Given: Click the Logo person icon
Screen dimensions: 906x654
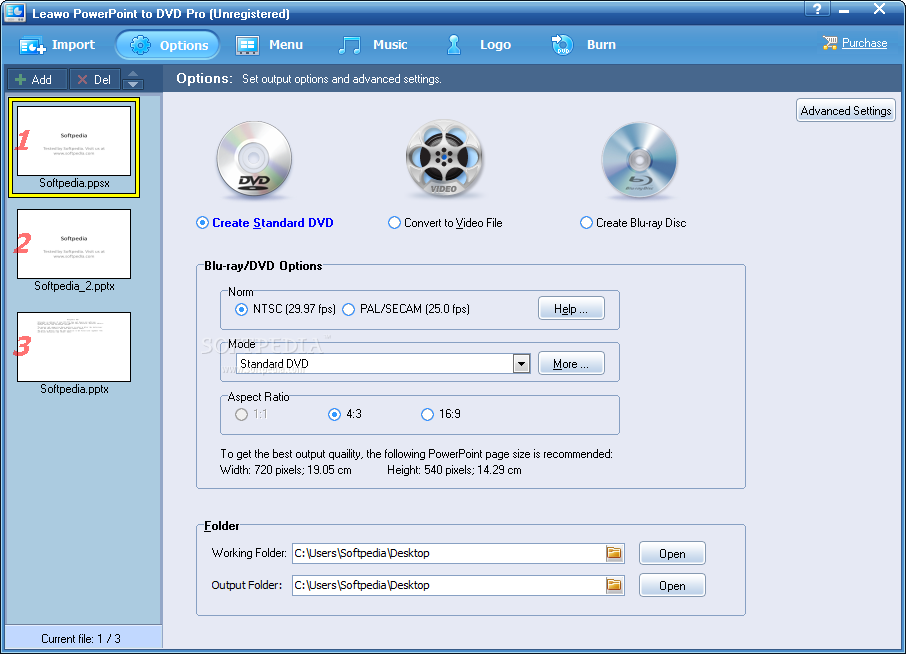Looking at the screenshot, I should coord(454,44).
